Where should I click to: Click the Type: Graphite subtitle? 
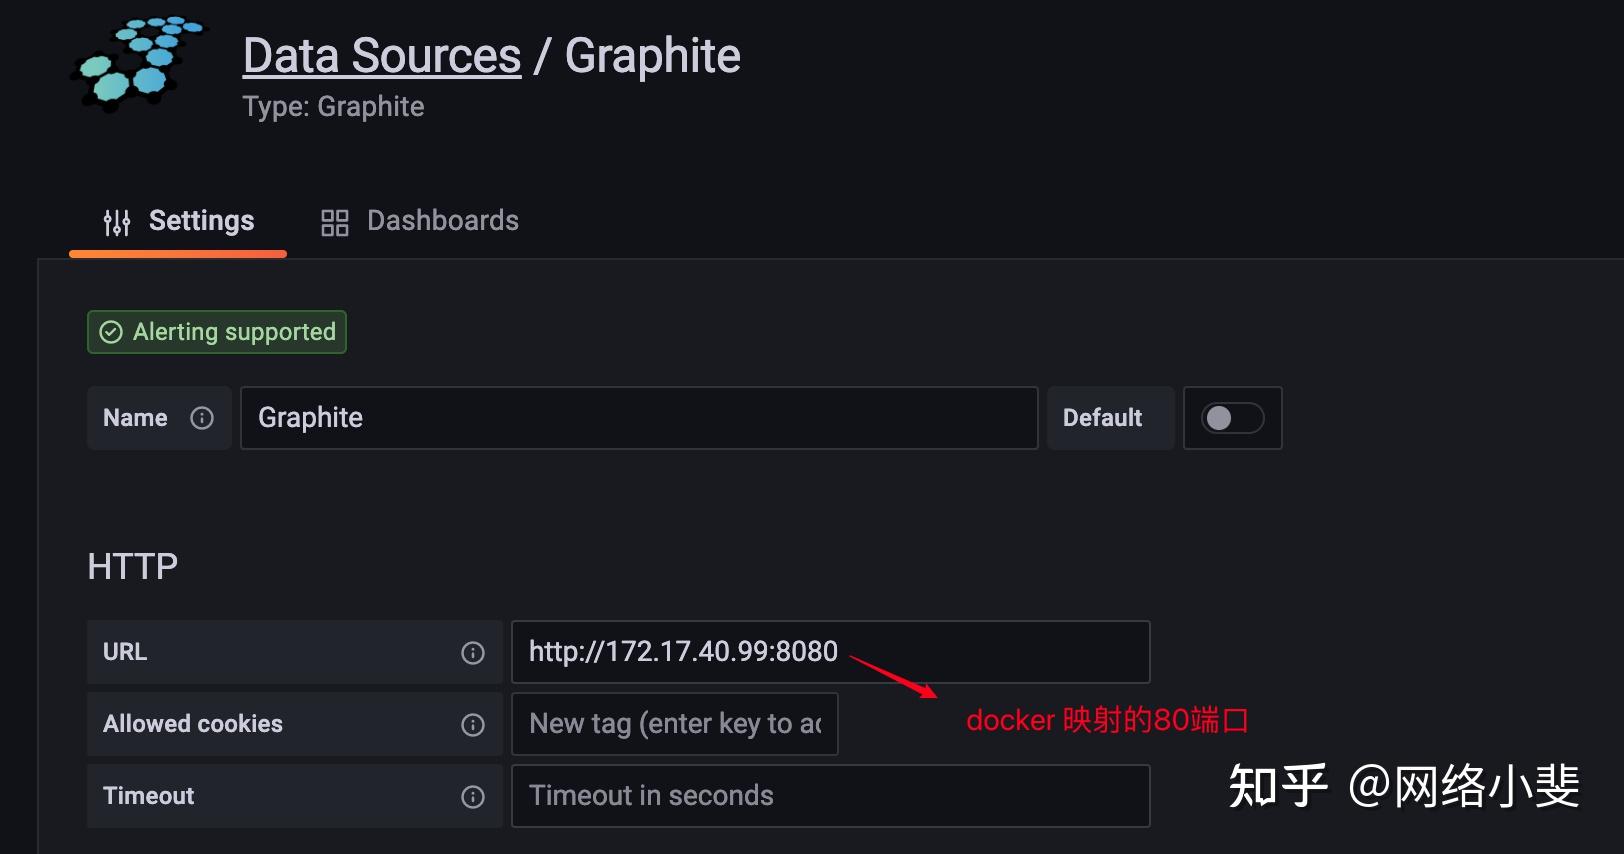[333, 107]
